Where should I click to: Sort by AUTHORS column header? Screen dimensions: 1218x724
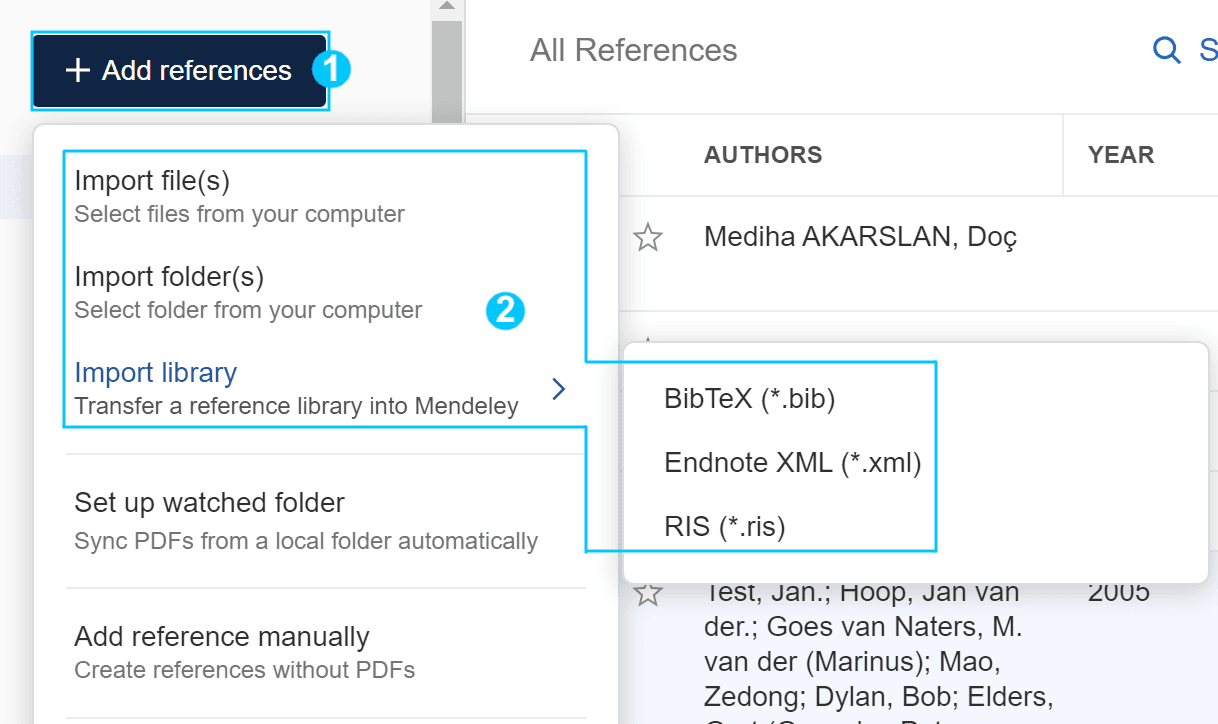pyautogui.click(x=763, y=155)
